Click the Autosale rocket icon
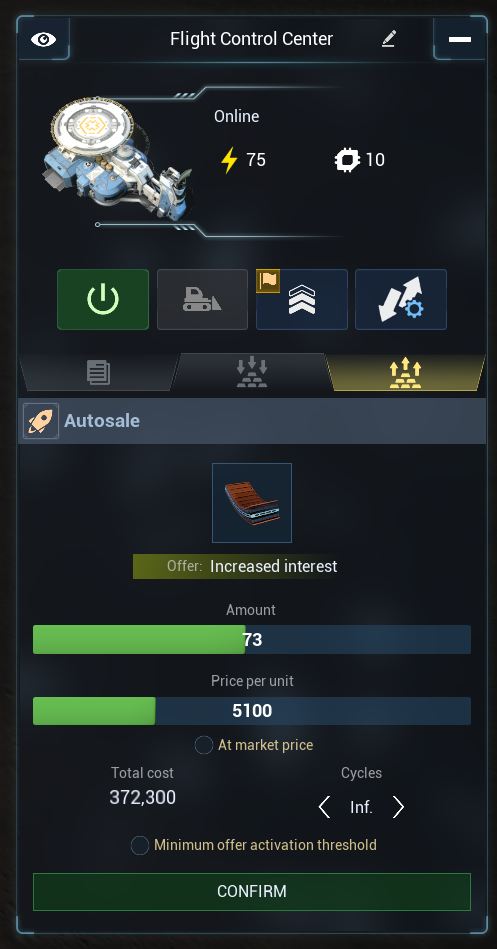The width and height of the screenshot is (497, 949). pos(41,421)
